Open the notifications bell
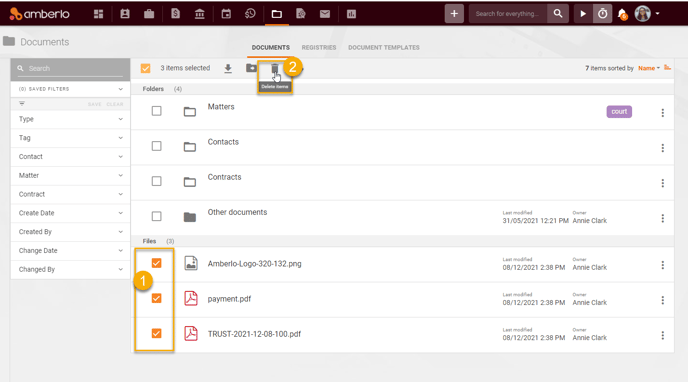688x382 pixels. click(x=622, y=14)
